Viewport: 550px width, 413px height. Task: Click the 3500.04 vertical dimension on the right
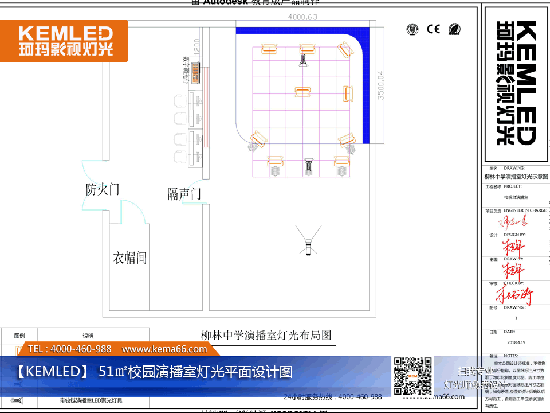coord(381,86)
